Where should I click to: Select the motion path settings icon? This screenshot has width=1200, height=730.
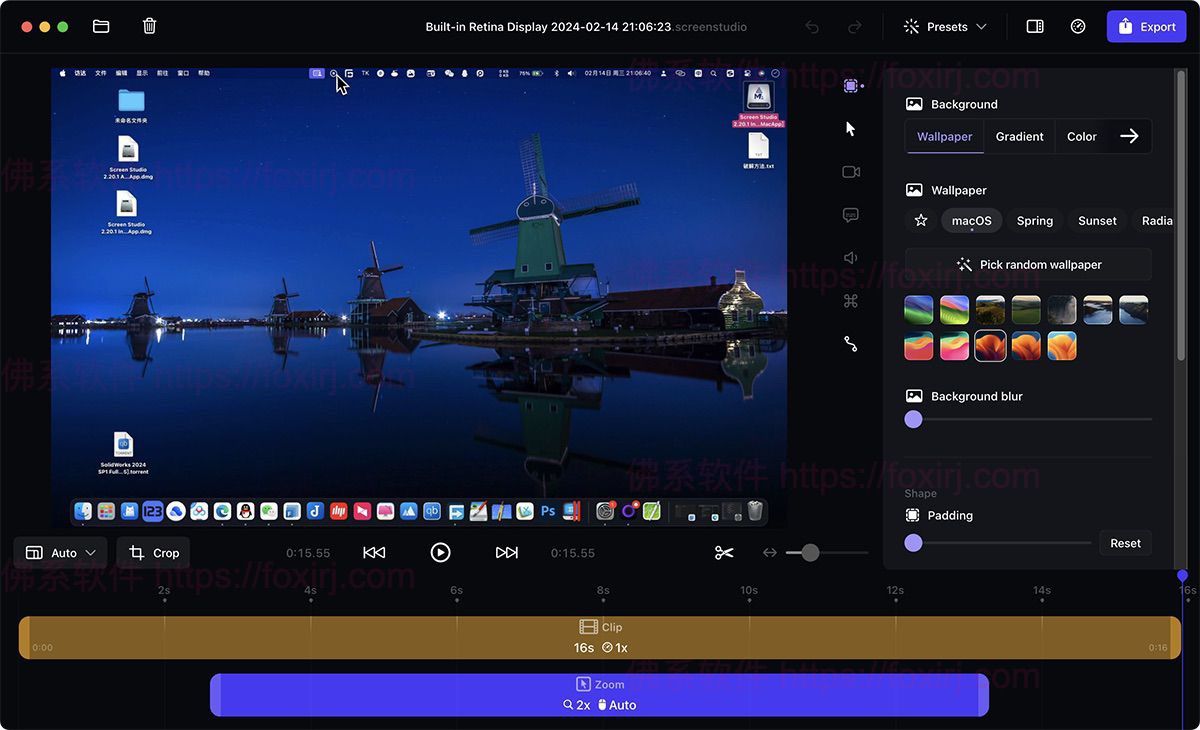[850, 343]
